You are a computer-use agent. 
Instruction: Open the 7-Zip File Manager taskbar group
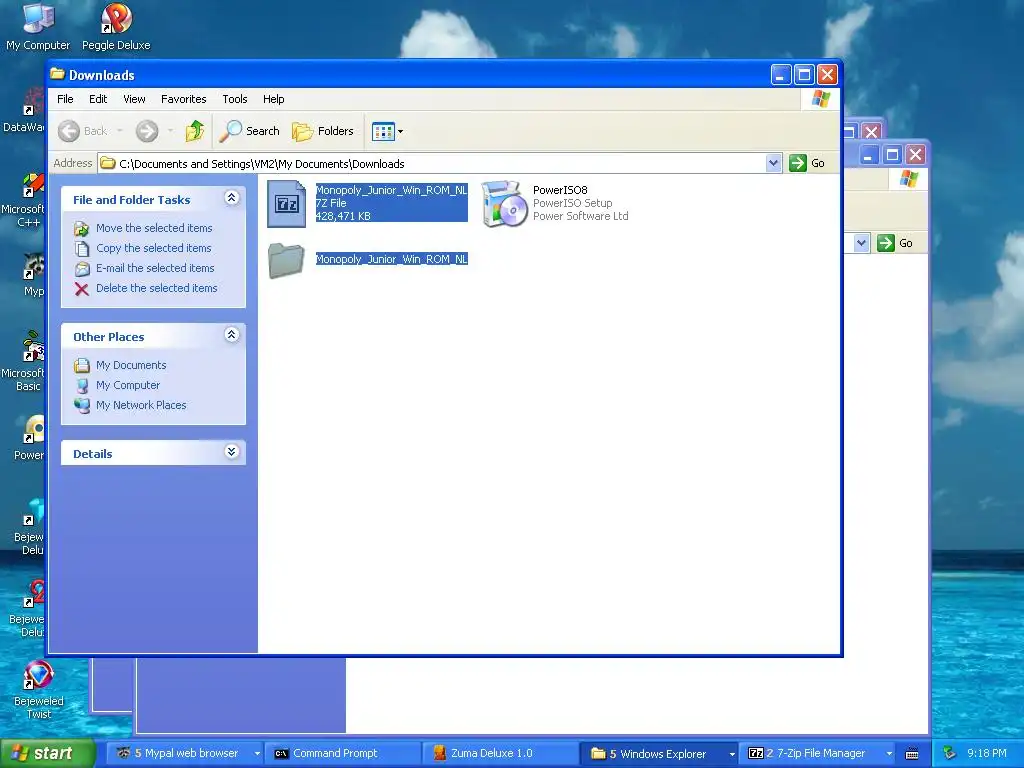pyautogui.click(x=816, y=754)
